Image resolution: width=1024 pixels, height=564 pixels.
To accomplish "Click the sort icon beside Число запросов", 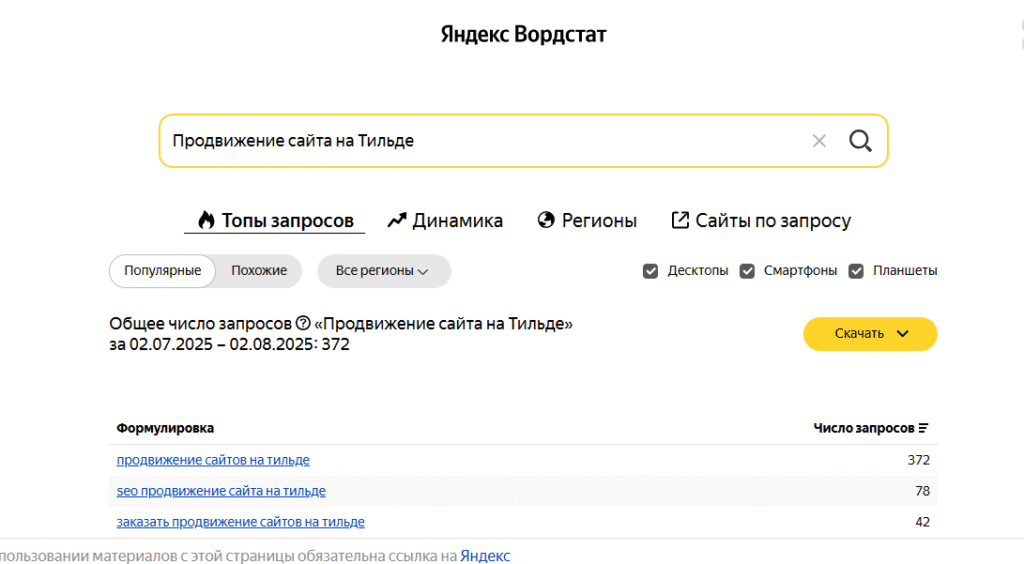I will point(923,428).
